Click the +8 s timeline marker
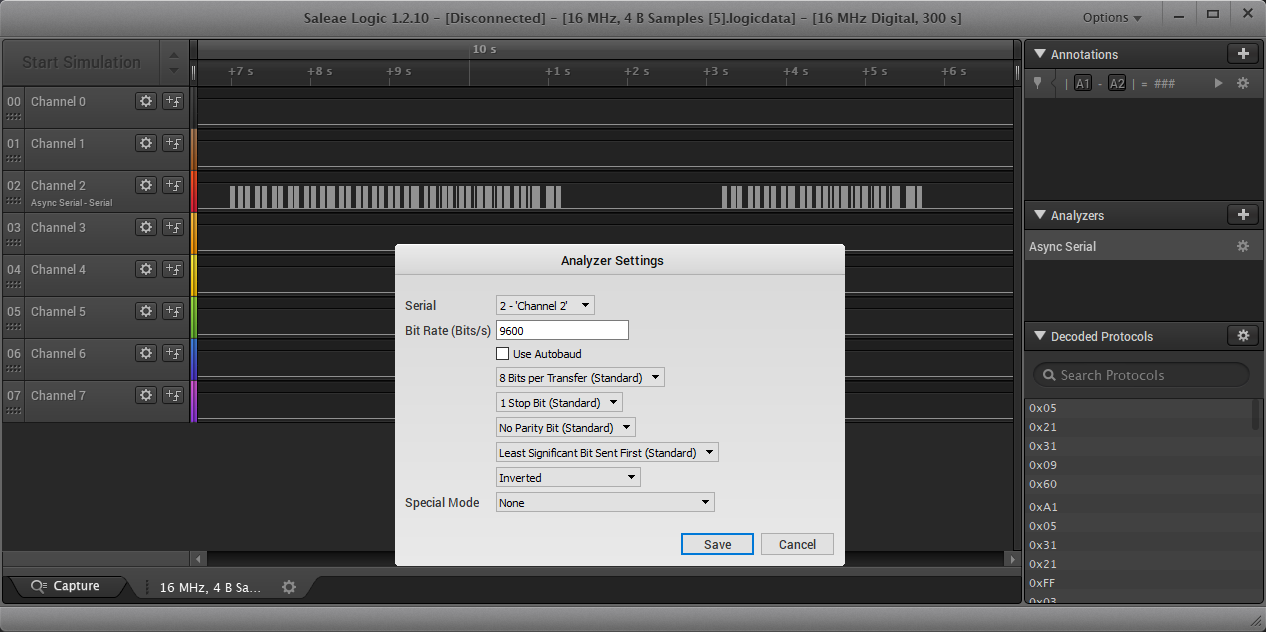The height and width of the screenshot is (632, 1266). [319, 71]
